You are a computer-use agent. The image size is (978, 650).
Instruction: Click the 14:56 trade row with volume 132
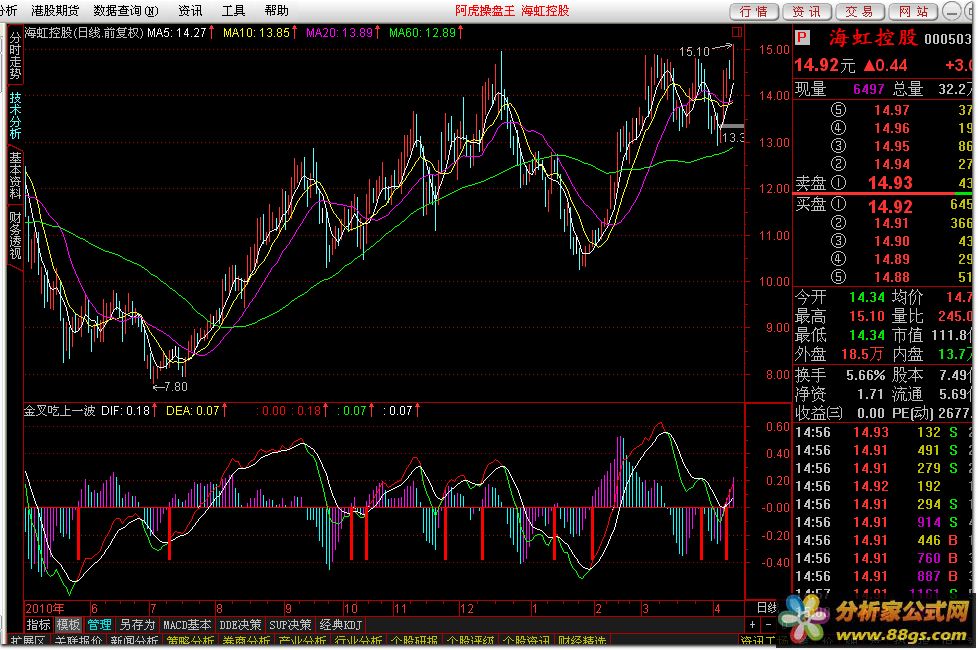pyautogui.click(x=883, y=432)
